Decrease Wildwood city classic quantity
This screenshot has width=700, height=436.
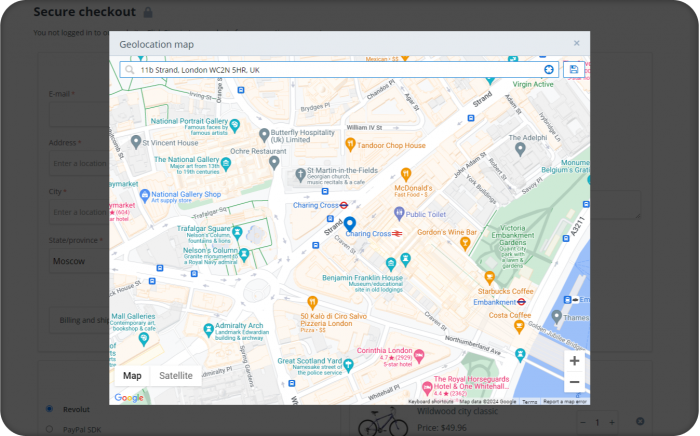tap(583, 422)
